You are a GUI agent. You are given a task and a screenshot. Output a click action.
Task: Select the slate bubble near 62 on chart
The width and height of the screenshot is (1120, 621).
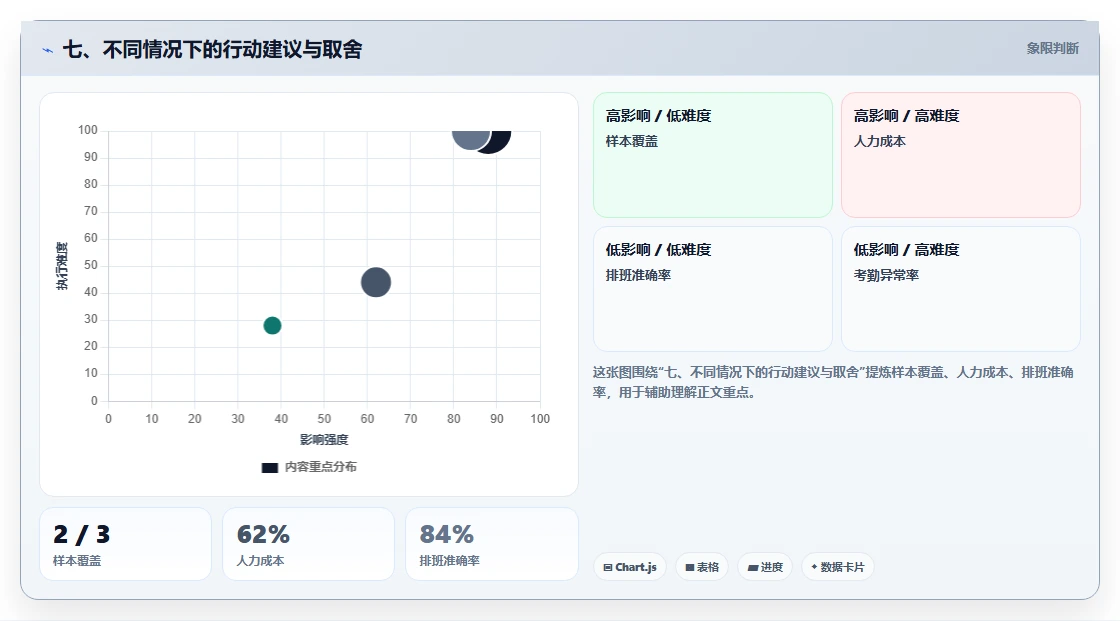(376, 282)
